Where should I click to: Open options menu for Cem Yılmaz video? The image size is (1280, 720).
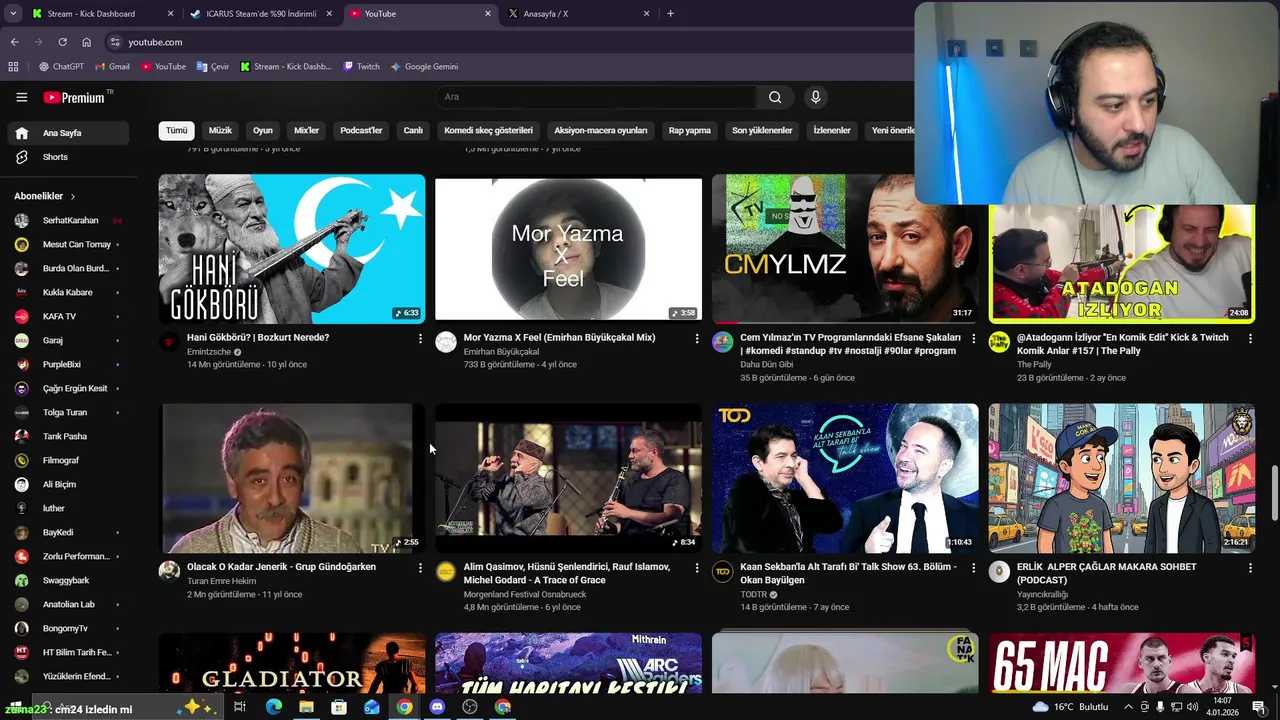[x=973, y=339]
